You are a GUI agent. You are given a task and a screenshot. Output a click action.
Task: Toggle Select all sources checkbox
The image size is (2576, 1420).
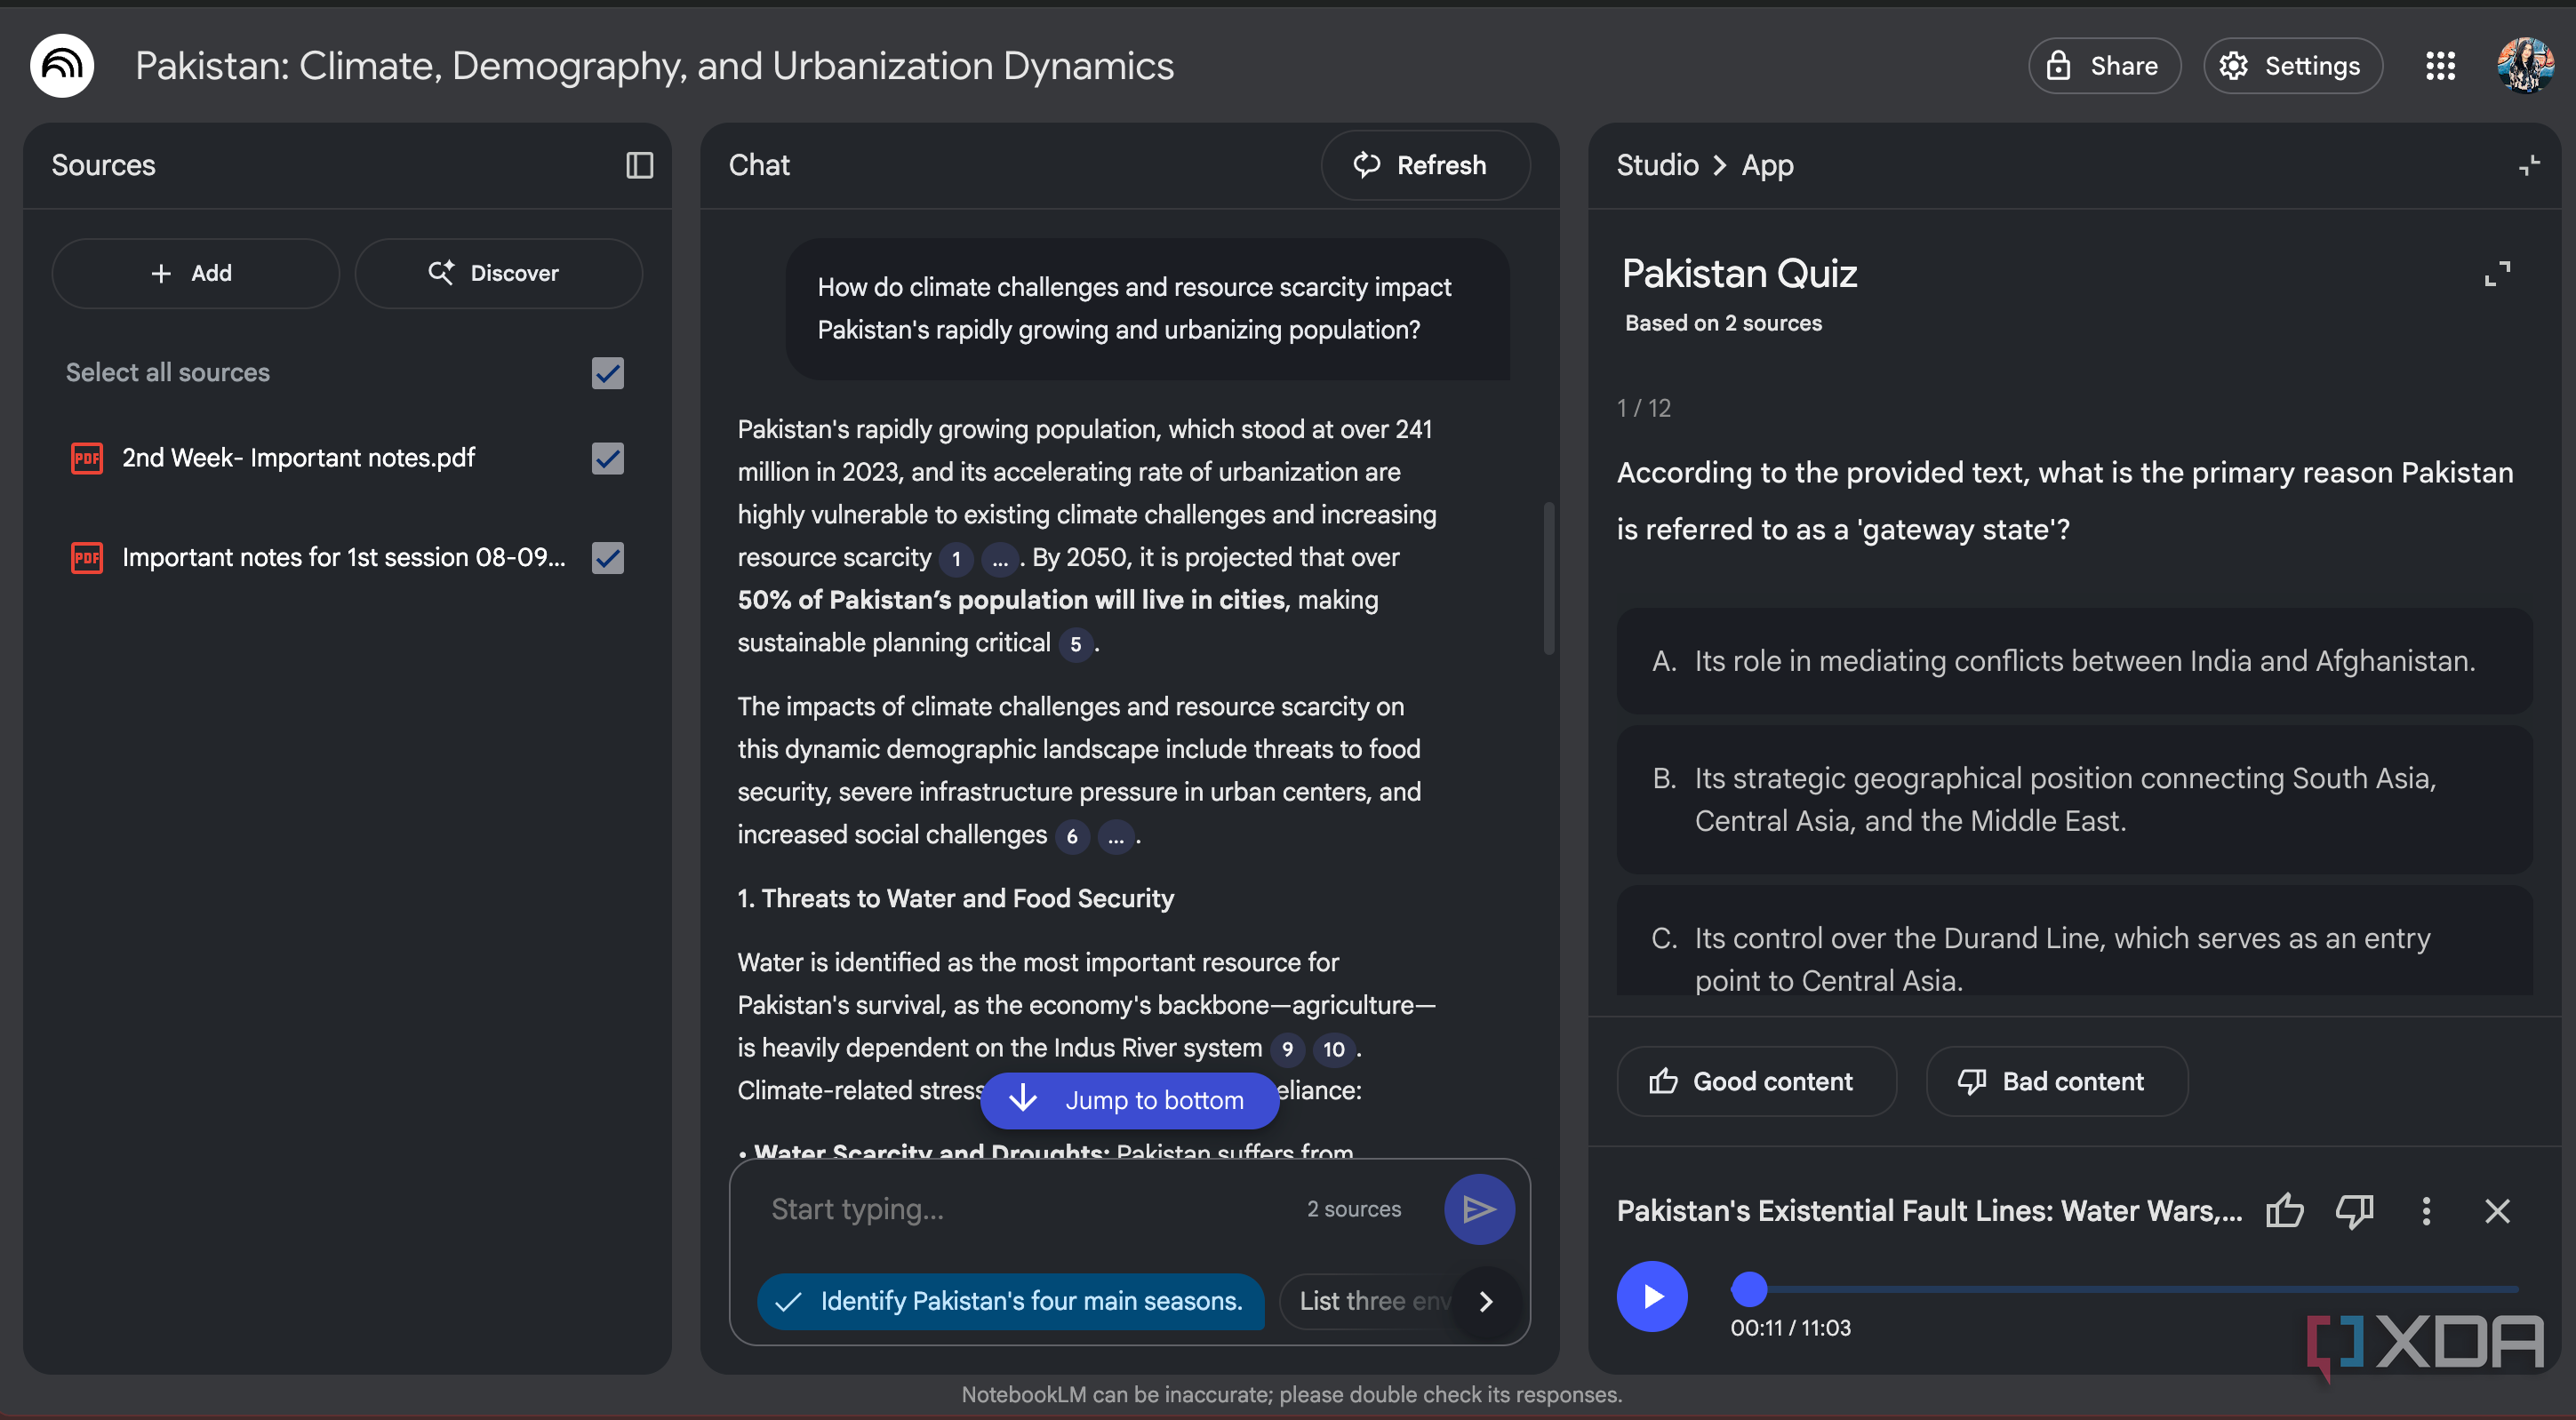607,373
